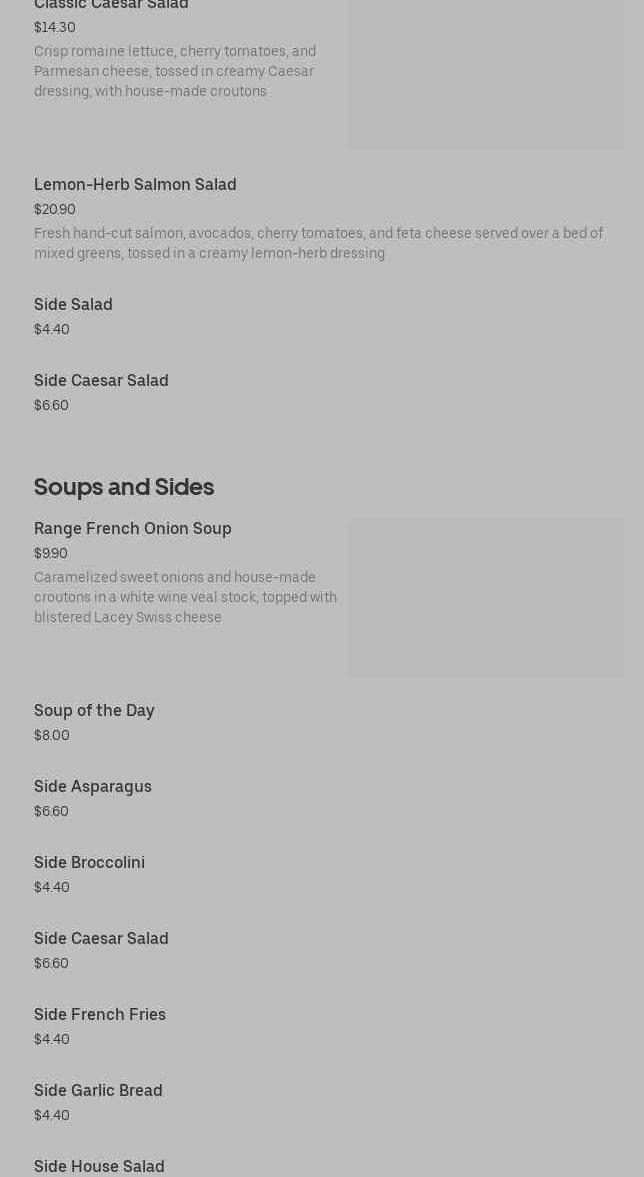Viewport: 644px width, 1177px height.
Task: Open the Lemon-Herb Salmon Salad item
Action: click(x=135, y=185)
